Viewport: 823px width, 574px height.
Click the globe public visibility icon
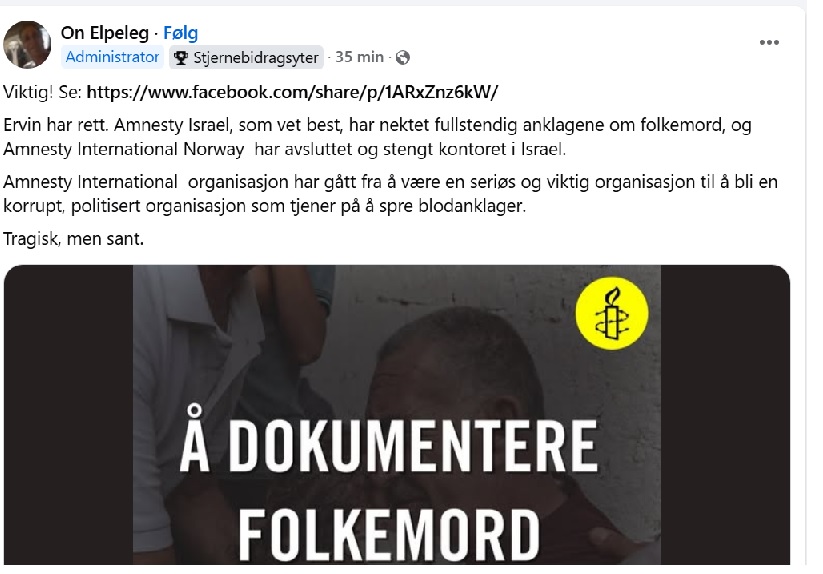point(403,57)
